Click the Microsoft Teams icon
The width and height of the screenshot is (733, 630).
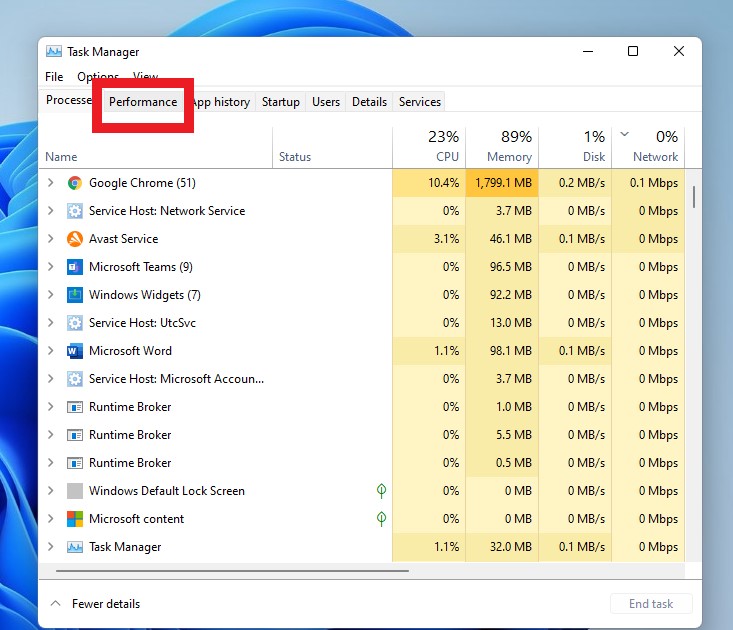[75, 267]
